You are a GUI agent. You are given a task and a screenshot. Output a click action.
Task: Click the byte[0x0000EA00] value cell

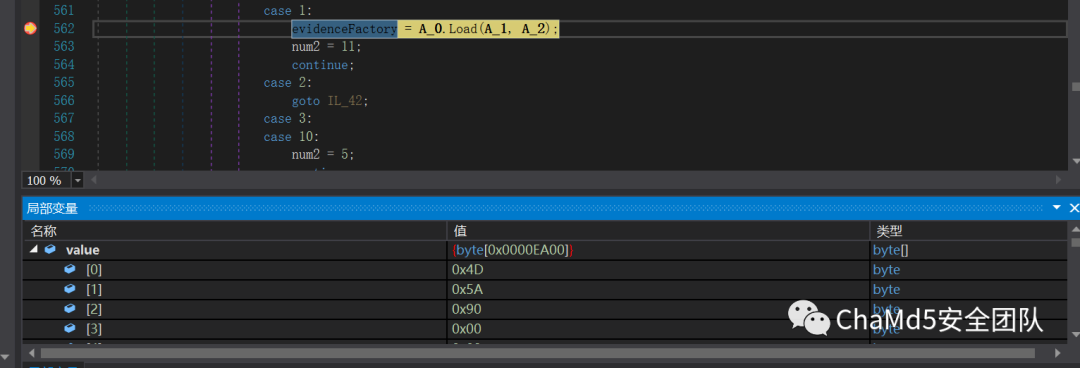(658, 250)
